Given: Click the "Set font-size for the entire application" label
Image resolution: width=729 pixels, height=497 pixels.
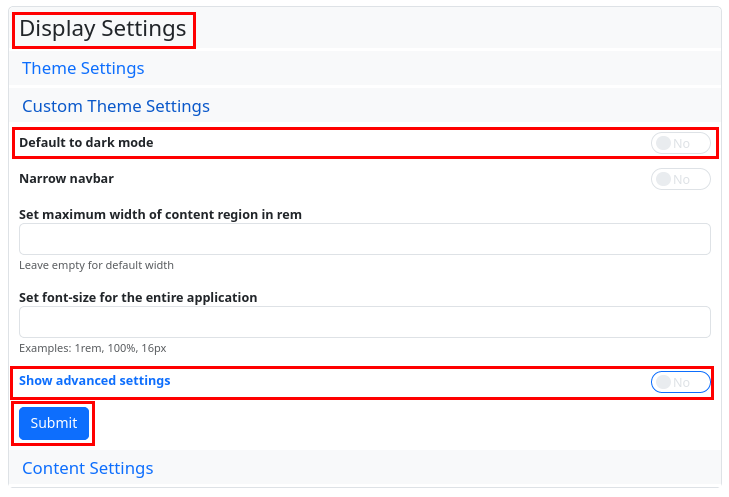Looking at the screenshot, I should (138, 297).
